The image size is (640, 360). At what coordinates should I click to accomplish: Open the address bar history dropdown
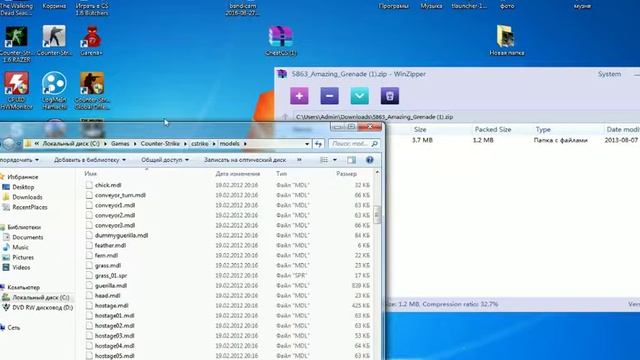pyautogui.click(x=307, y=144)
